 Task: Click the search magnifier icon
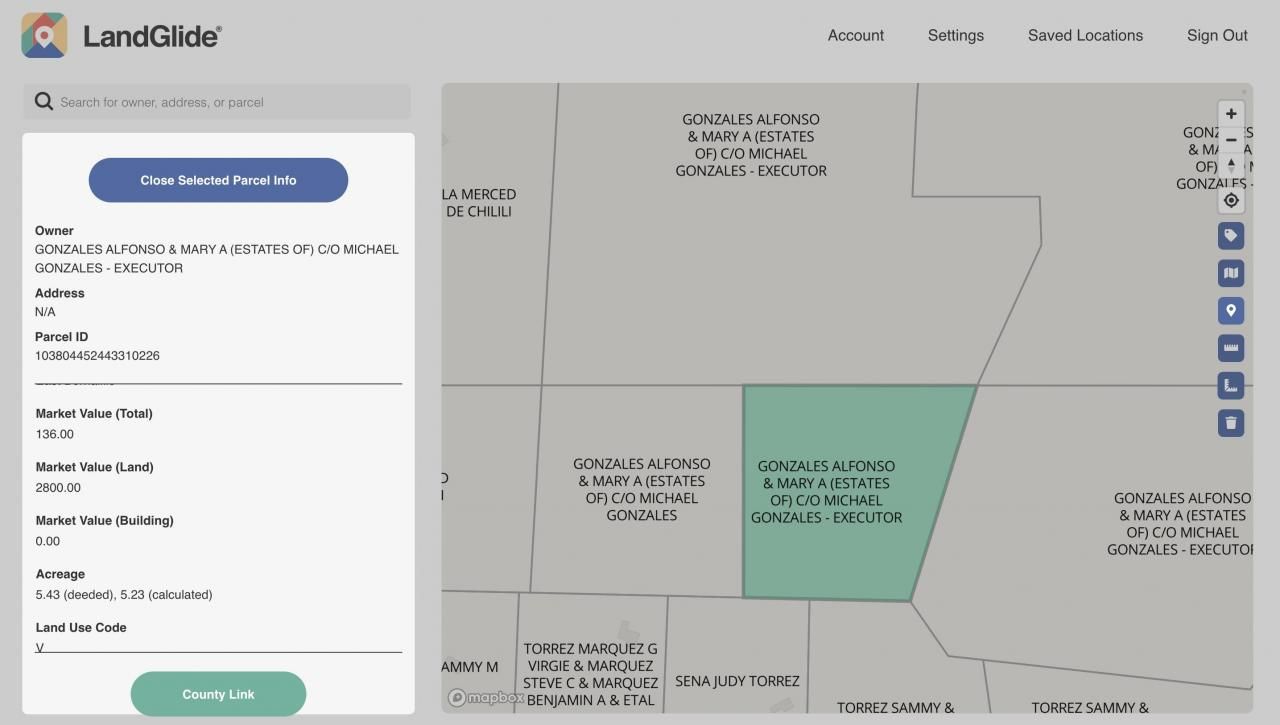pos(44,102)
